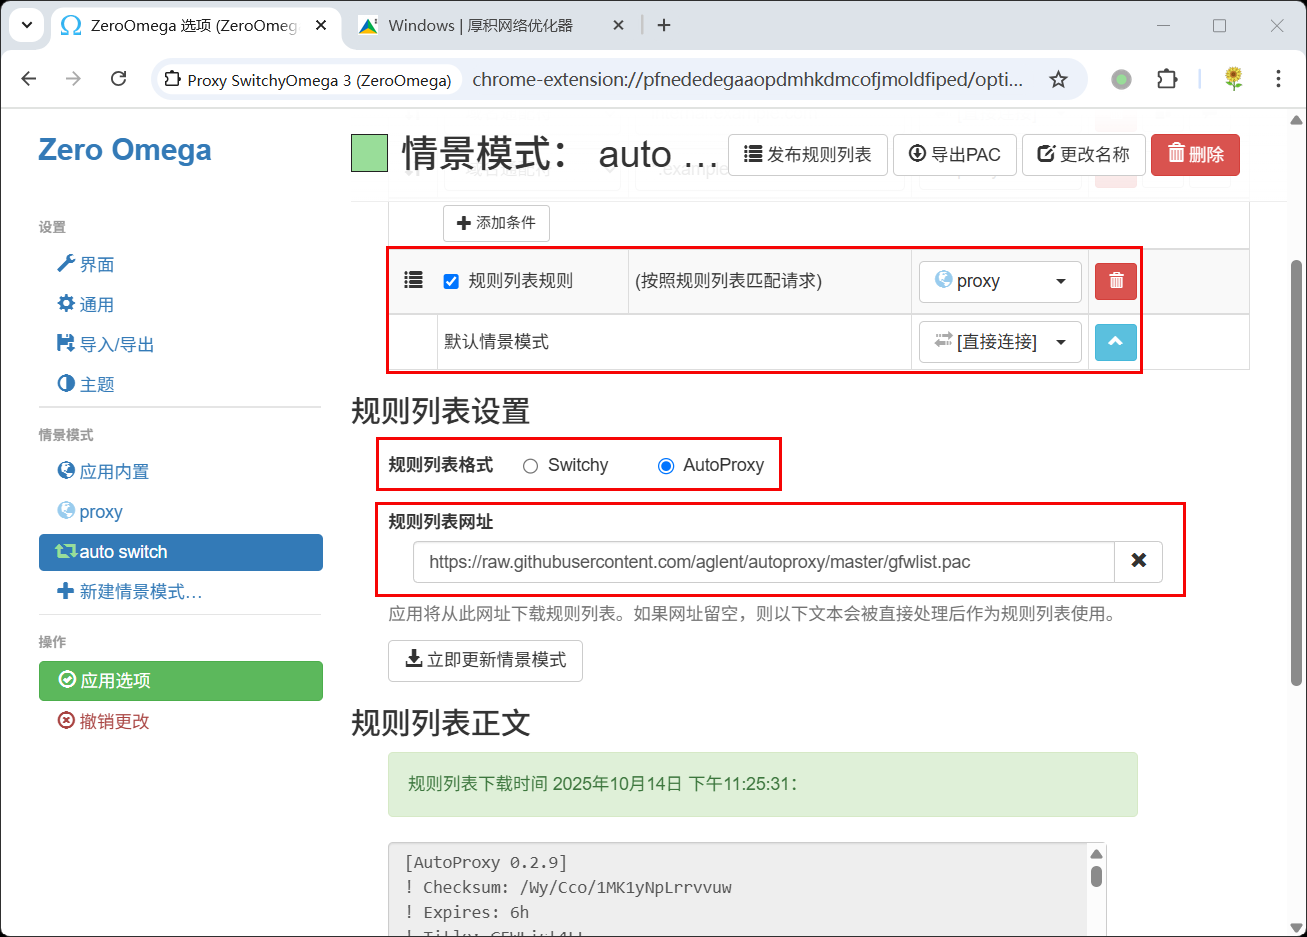This screenshot has width=1307, height=937.
Task: Bookmark this page with the star icon
Action: tap(1058, 80)
